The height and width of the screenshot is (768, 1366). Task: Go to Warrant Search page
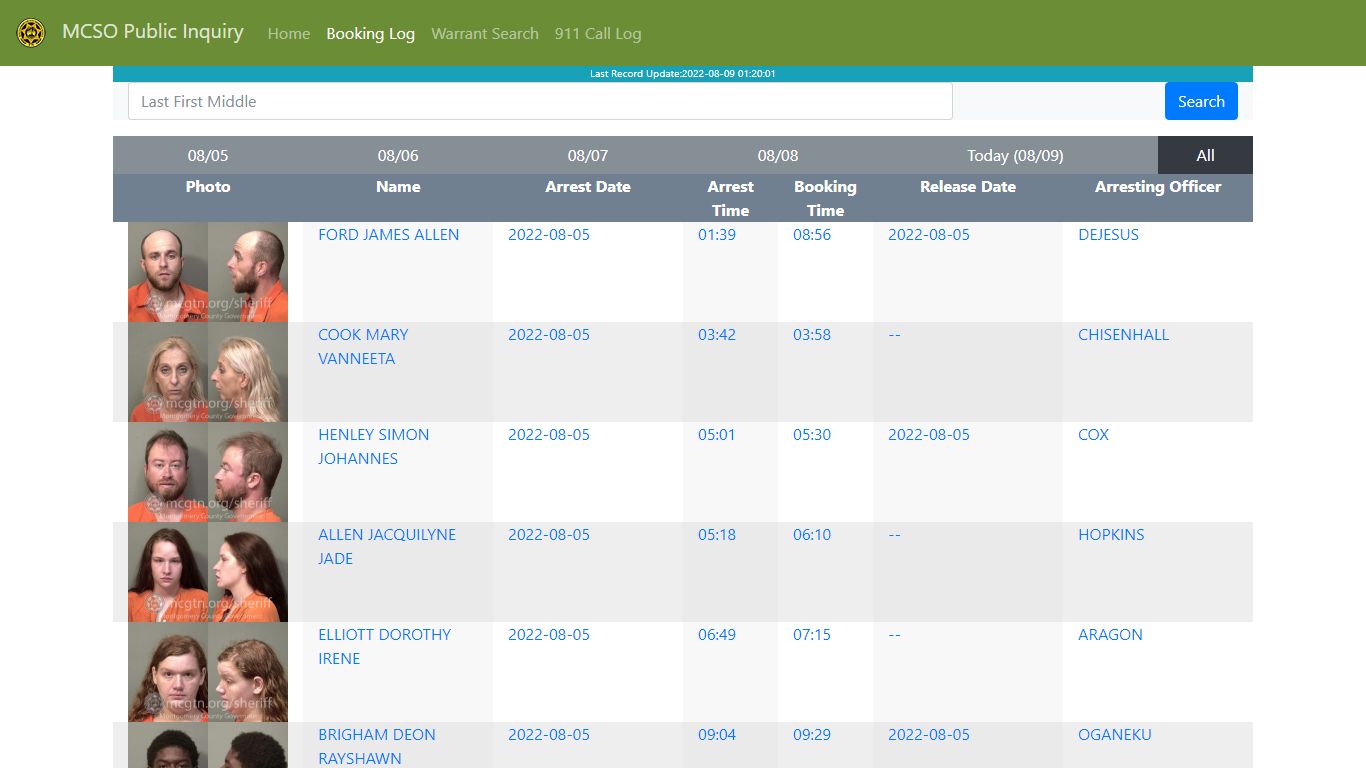(485, 33)
